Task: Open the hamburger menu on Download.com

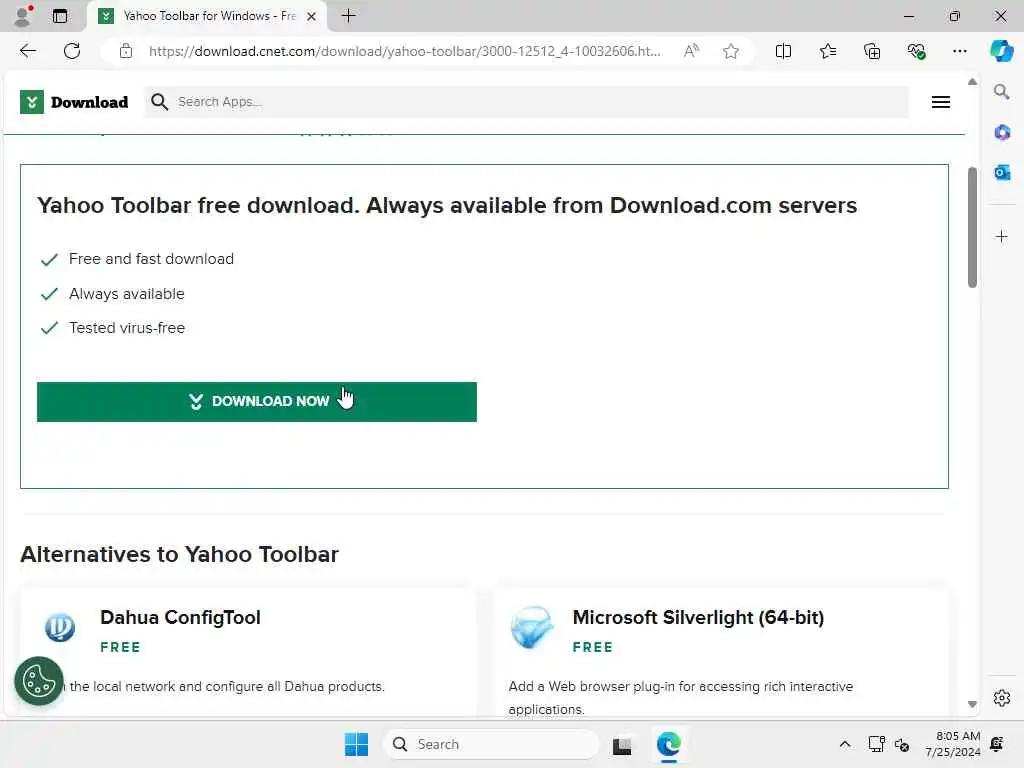Action: 940,102
